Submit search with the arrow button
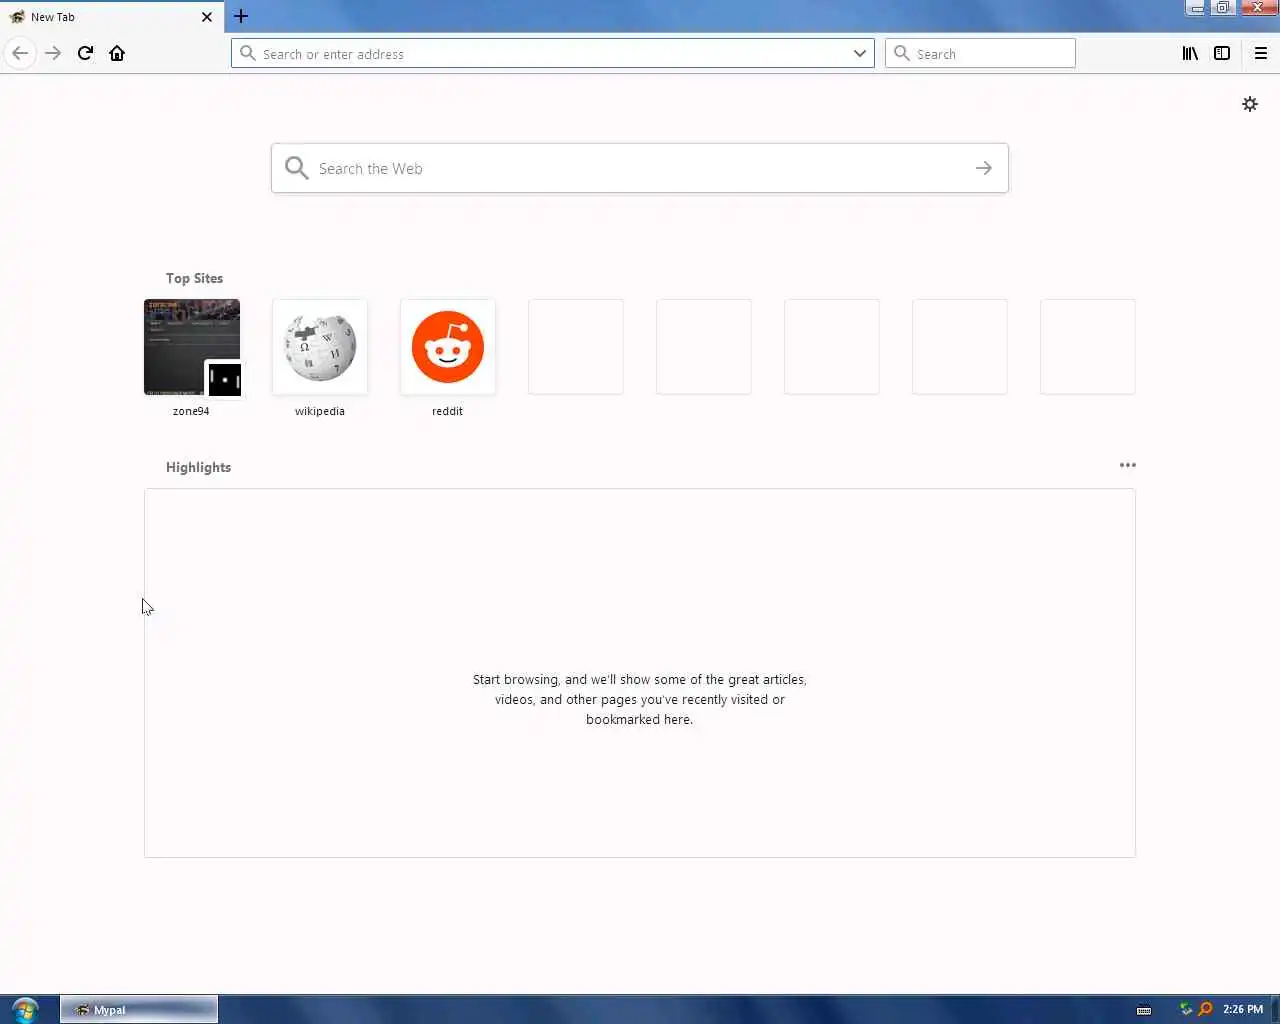Screen dimensions: 1280x1024 (x=984, y=168)
